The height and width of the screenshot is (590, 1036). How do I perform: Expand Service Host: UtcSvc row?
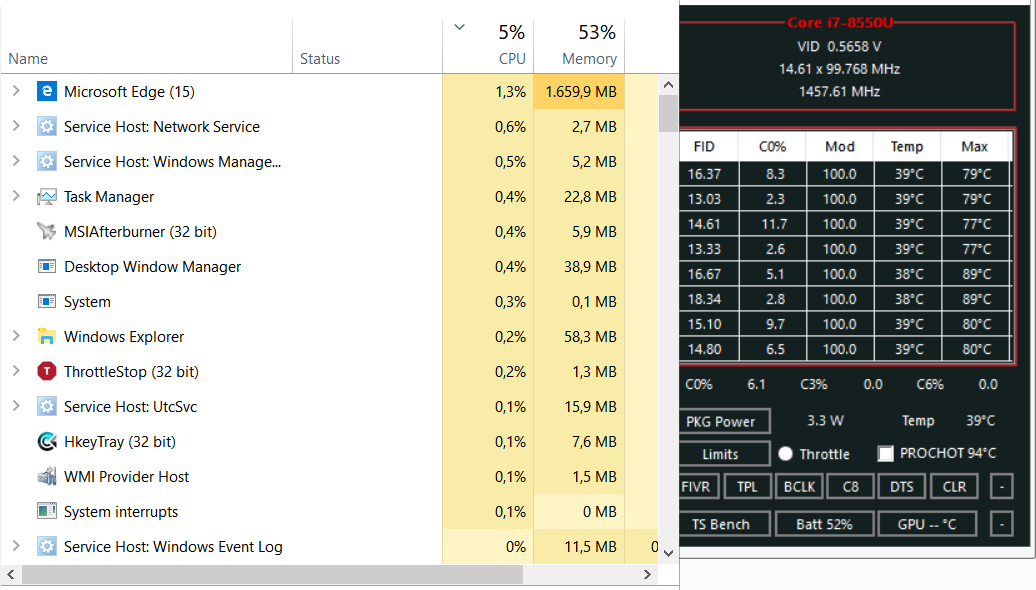tap(17, 406)
